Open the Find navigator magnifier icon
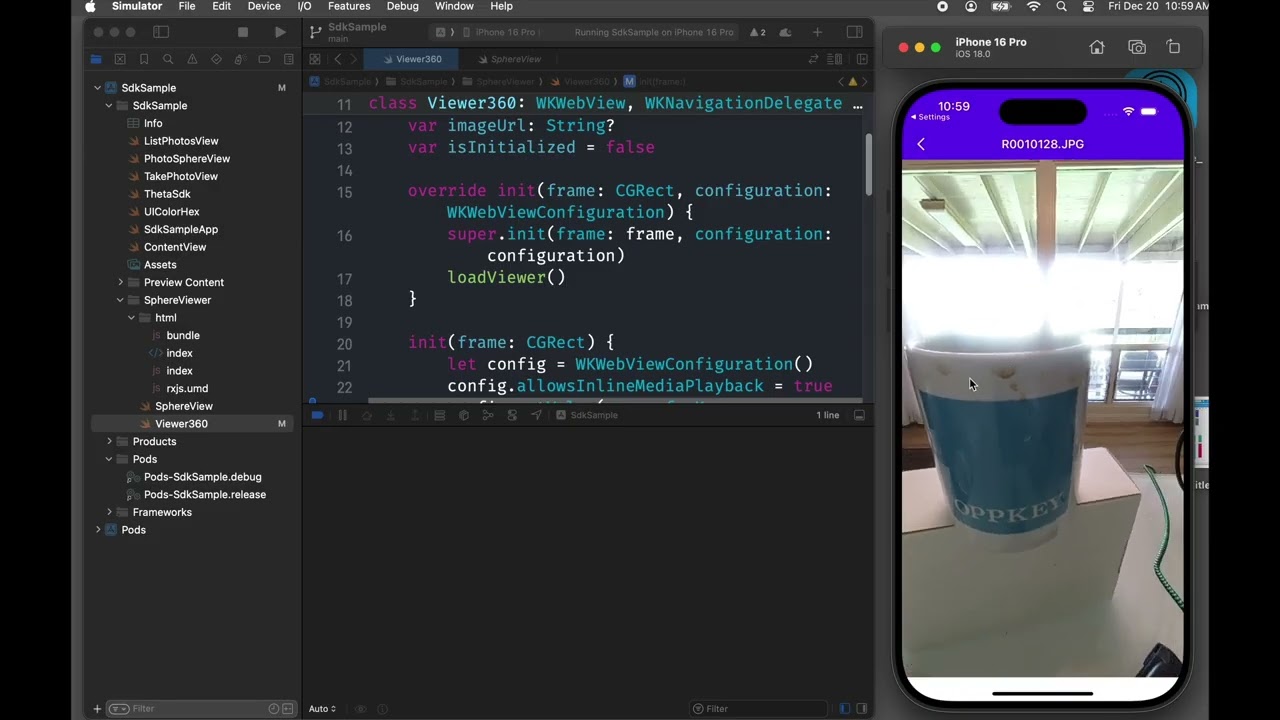This screenshot has width=1280, height=720. point(168,60)
